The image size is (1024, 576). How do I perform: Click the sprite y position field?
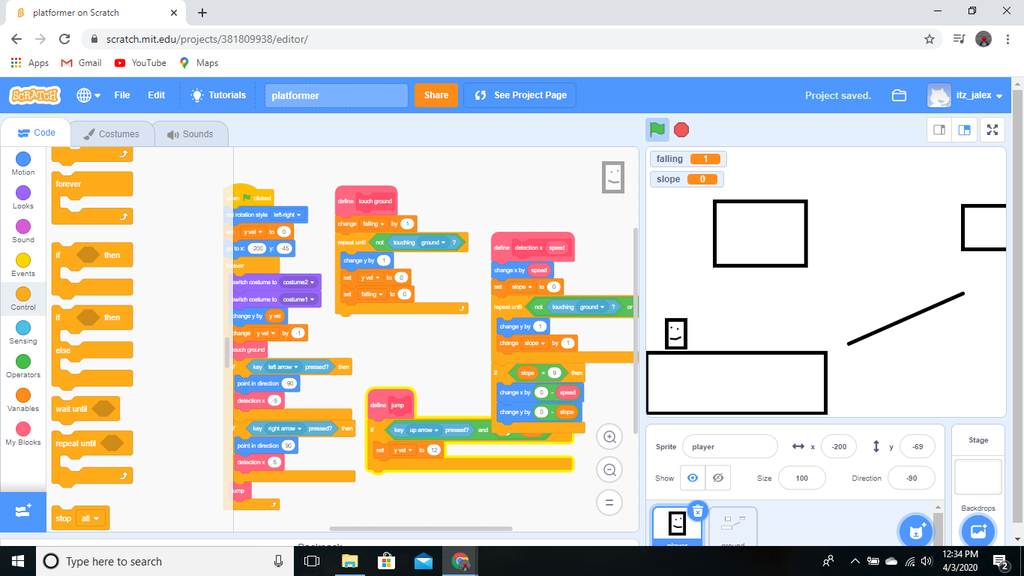pyautogui.click(x=918, y=447)
